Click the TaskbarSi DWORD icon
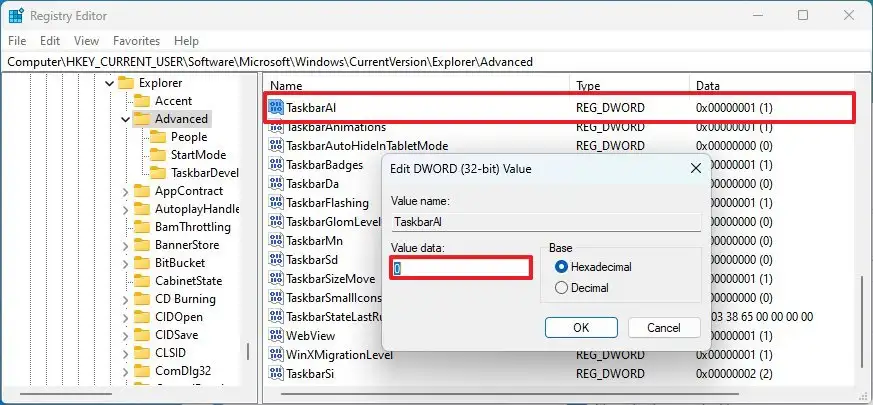Screen dimensions: 873x405 277,373
